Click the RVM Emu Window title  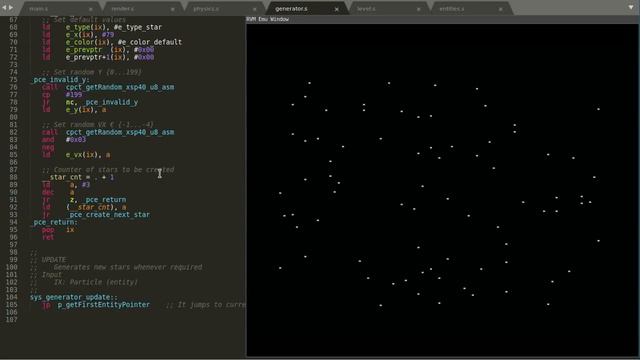click(268, 19)
